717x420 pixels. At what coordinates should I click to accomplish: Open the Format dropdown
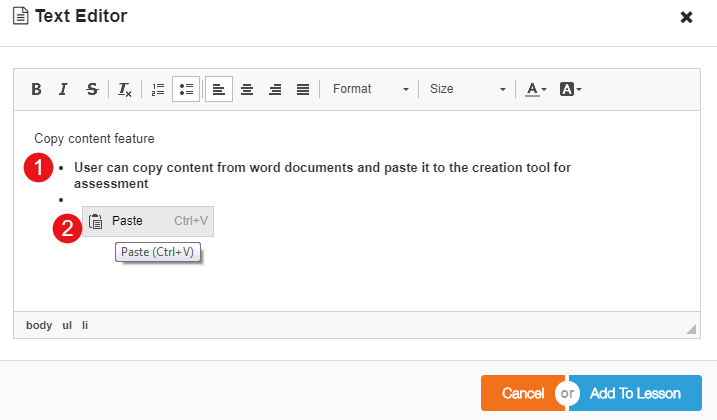coord(370,89)
